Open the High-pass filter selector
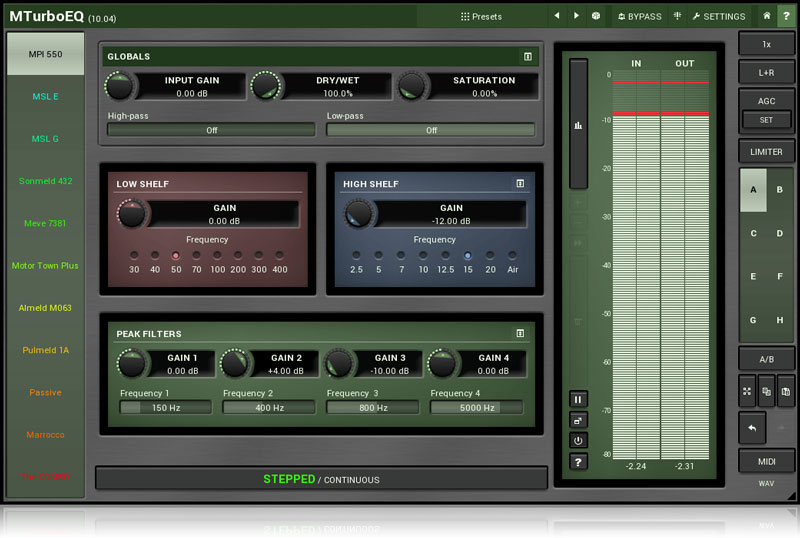 (x=211, y=130)
